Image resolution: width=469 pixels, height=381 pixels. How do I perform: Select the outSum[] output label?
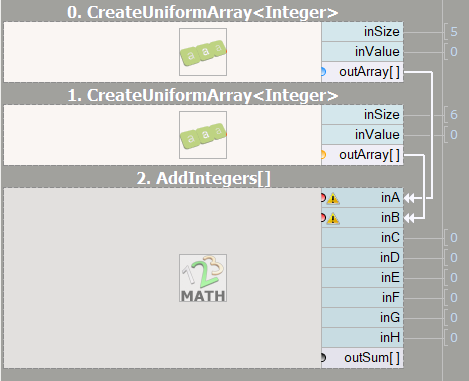click(372, 358)
